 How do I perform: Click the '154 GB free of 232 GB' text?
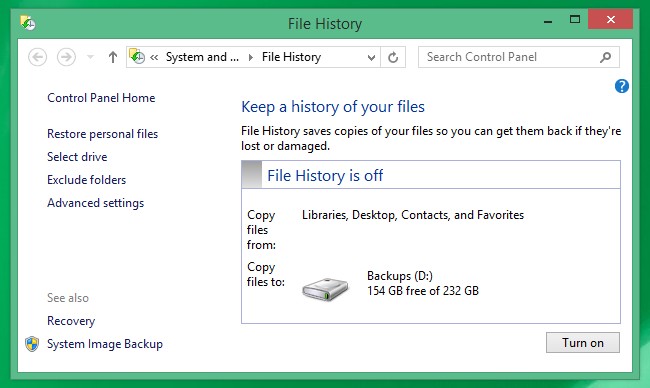pos(423,291)
